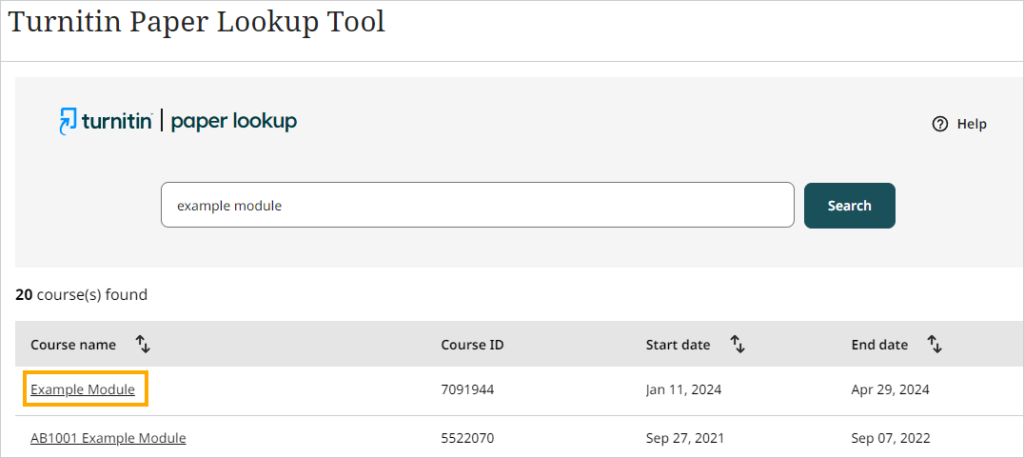Open the AB1001 Example Module link
The width and height of the screenshot is (1024, 458).
pos(108,438)
